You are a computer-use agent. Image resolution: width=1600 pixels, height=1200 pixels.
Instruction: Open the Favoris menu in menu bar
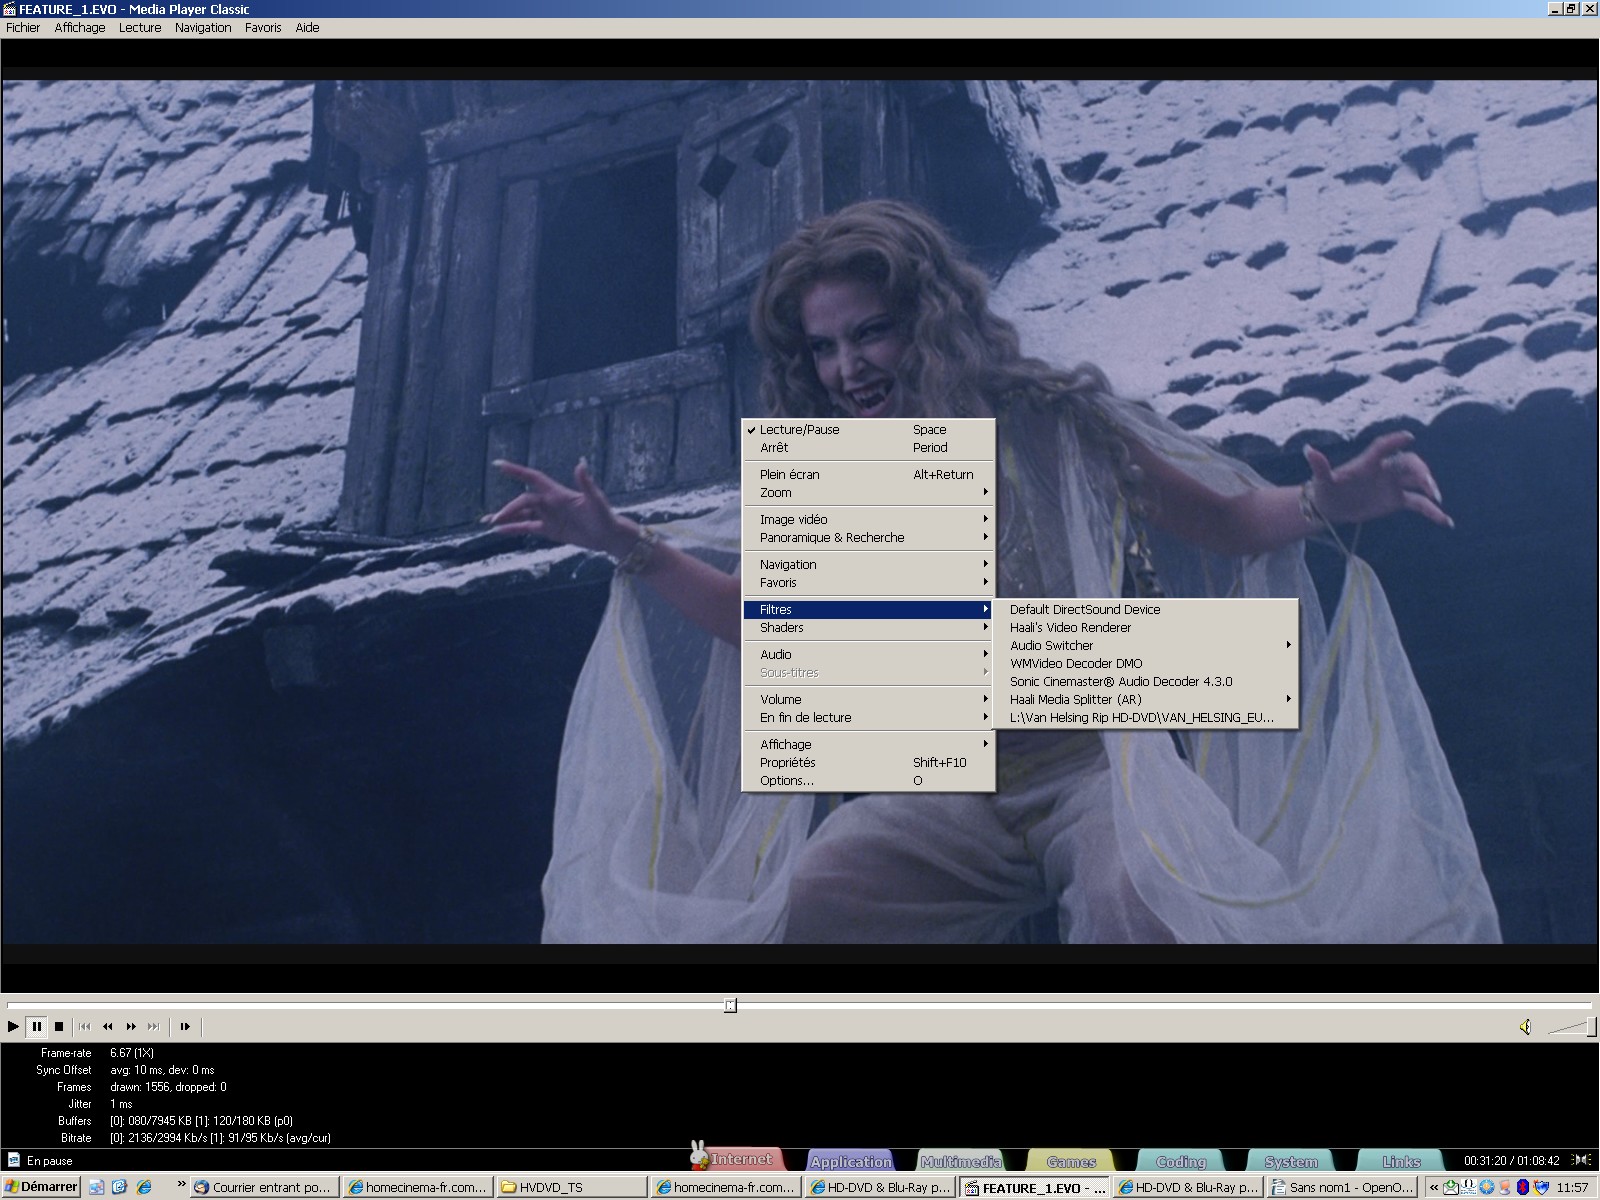[x=263, y=28]
